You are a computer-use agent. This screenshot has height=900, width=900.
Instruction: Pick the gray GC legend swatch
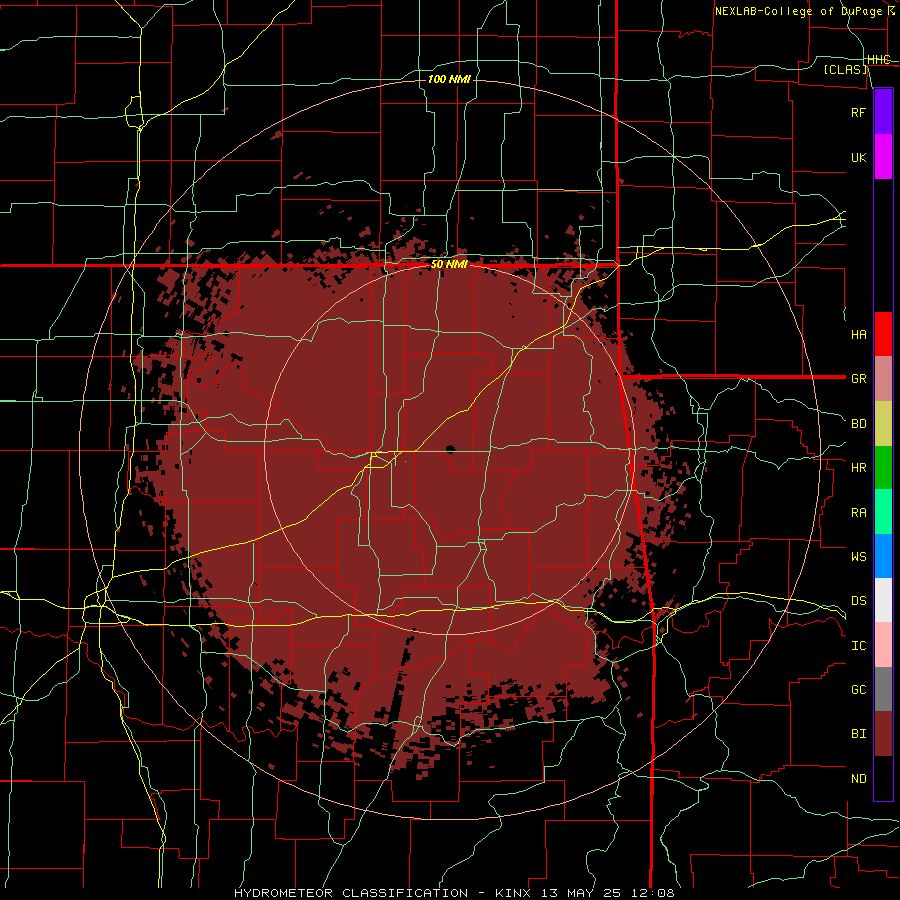click(x=883, y=689)
